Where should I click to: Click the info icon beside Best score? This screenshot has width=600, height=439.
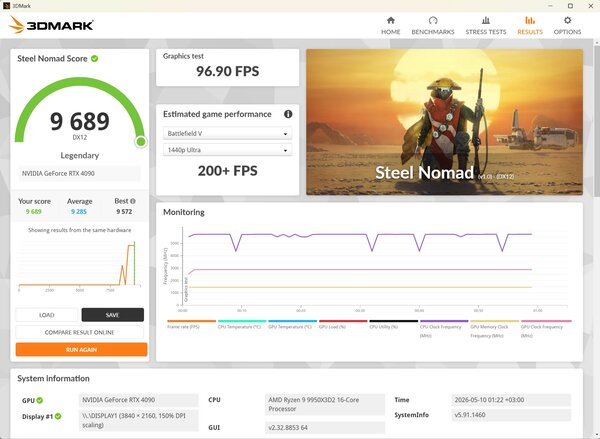[x=133, y=201]
